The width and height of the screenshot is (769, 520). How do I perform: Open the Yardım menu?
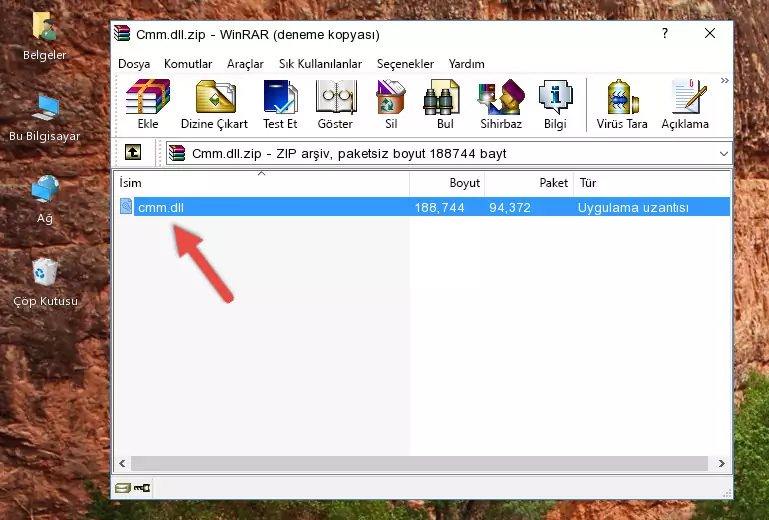tap(466, 64)
